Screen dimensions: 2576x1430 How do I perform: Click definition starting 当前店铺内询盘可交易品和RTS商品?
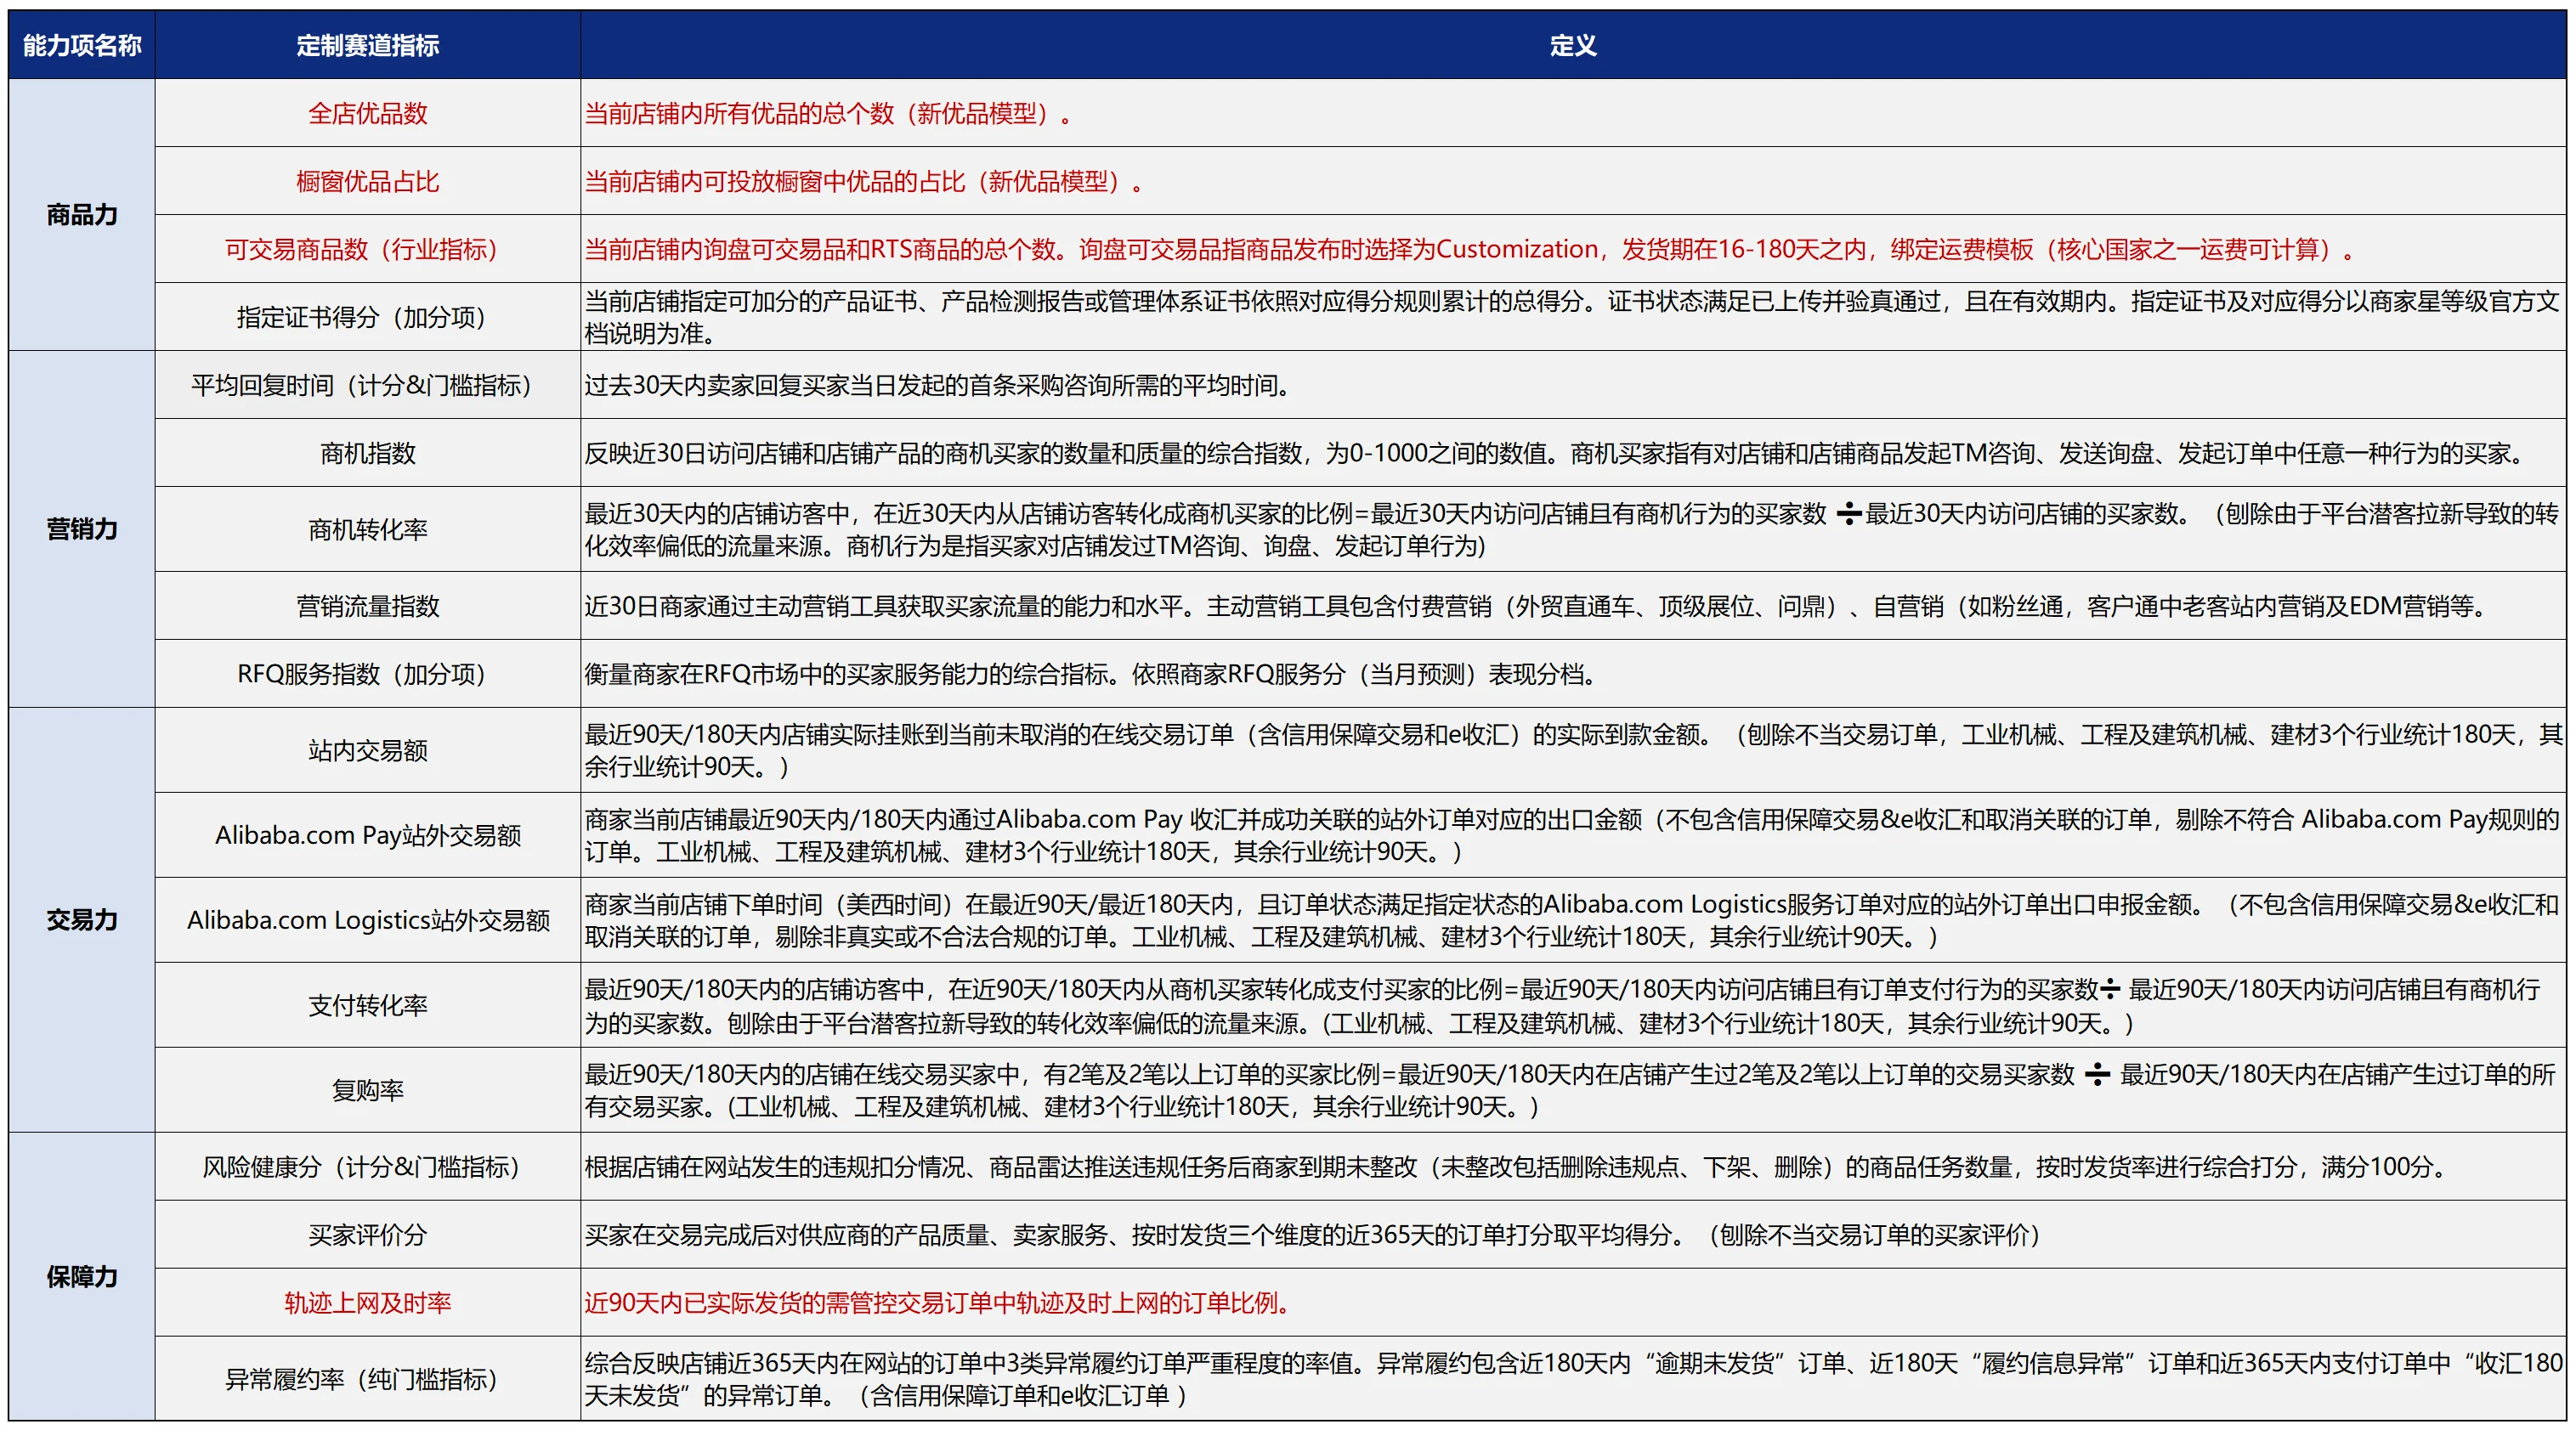(1573, 249)
